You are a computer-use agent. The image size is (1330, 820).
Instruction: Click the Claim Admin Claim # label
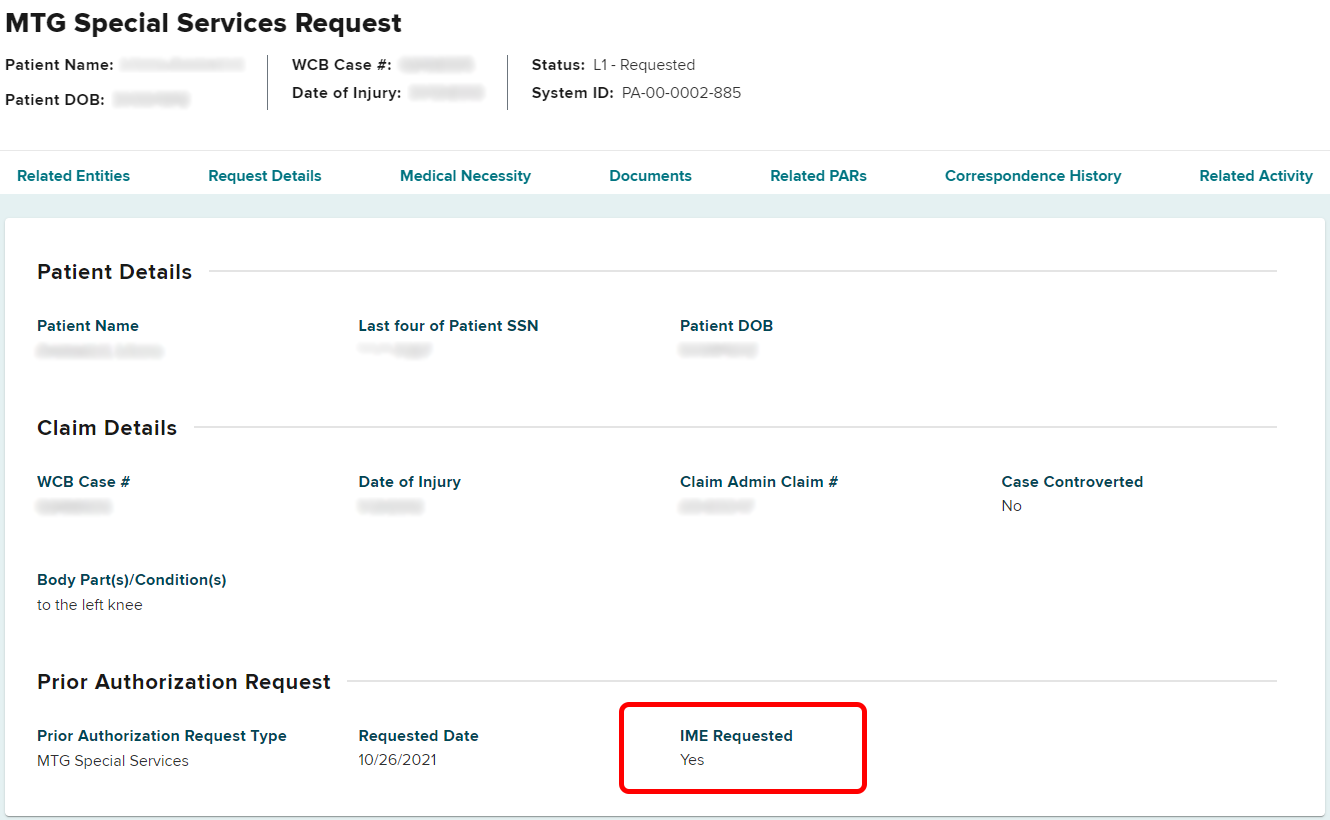(x=758, y=482)
